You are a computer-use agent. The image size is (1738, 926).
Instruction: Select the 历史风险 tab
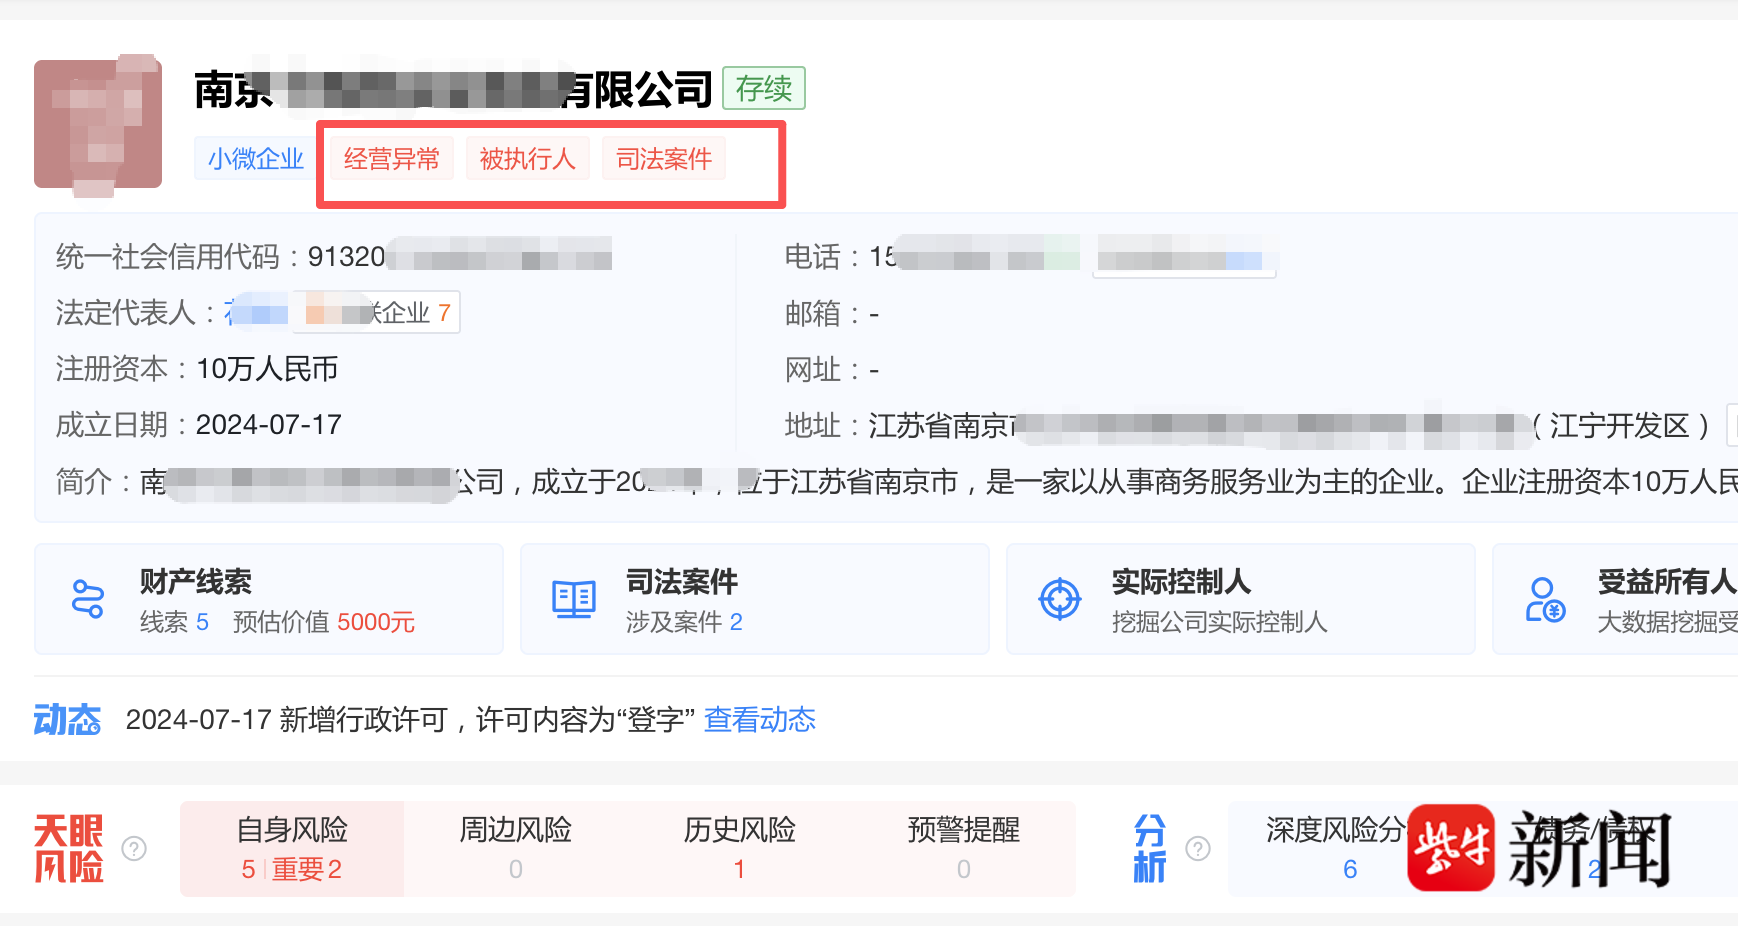point(739,848)
